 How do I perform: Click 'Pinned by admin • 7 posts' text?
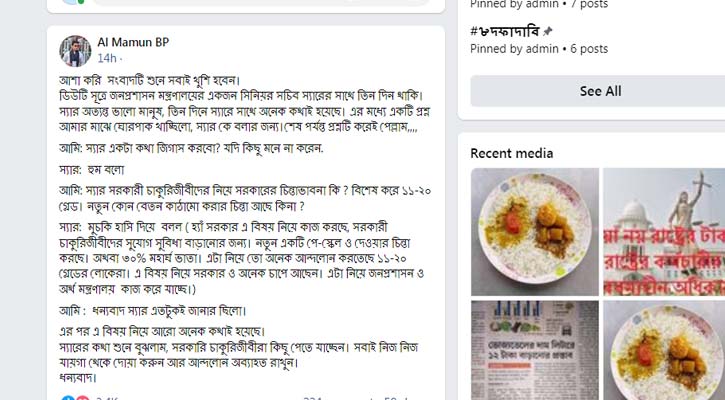[x=539, y=4]
